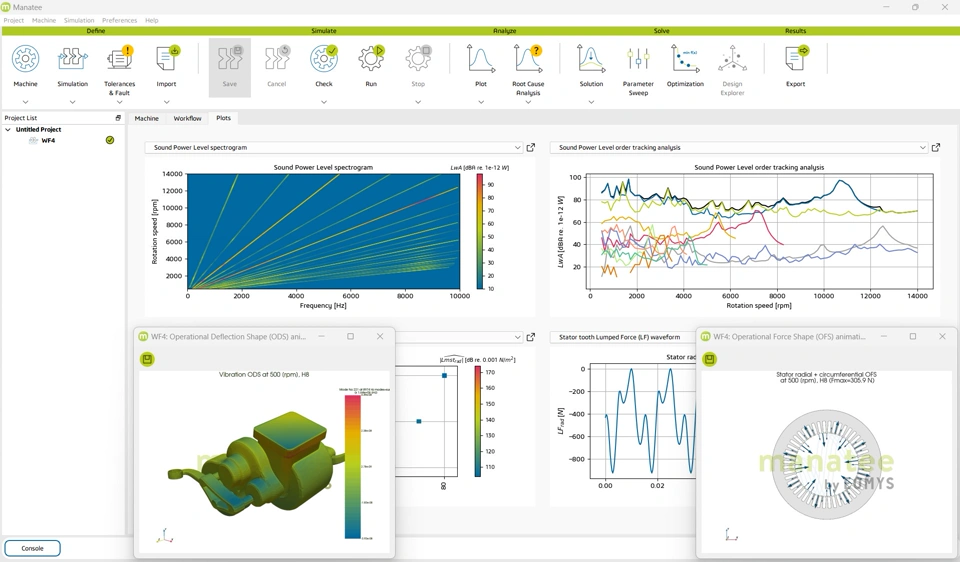Click the WF4 green status check icon
Screen dimensions: 960x562
tap(110, 140)
